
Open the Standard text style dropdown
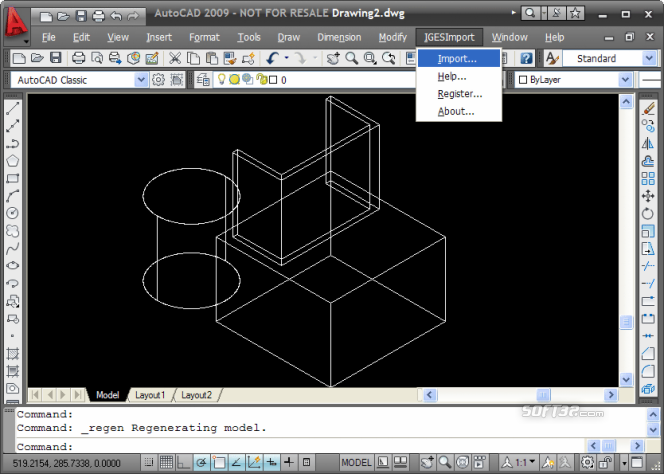point(649,58)
